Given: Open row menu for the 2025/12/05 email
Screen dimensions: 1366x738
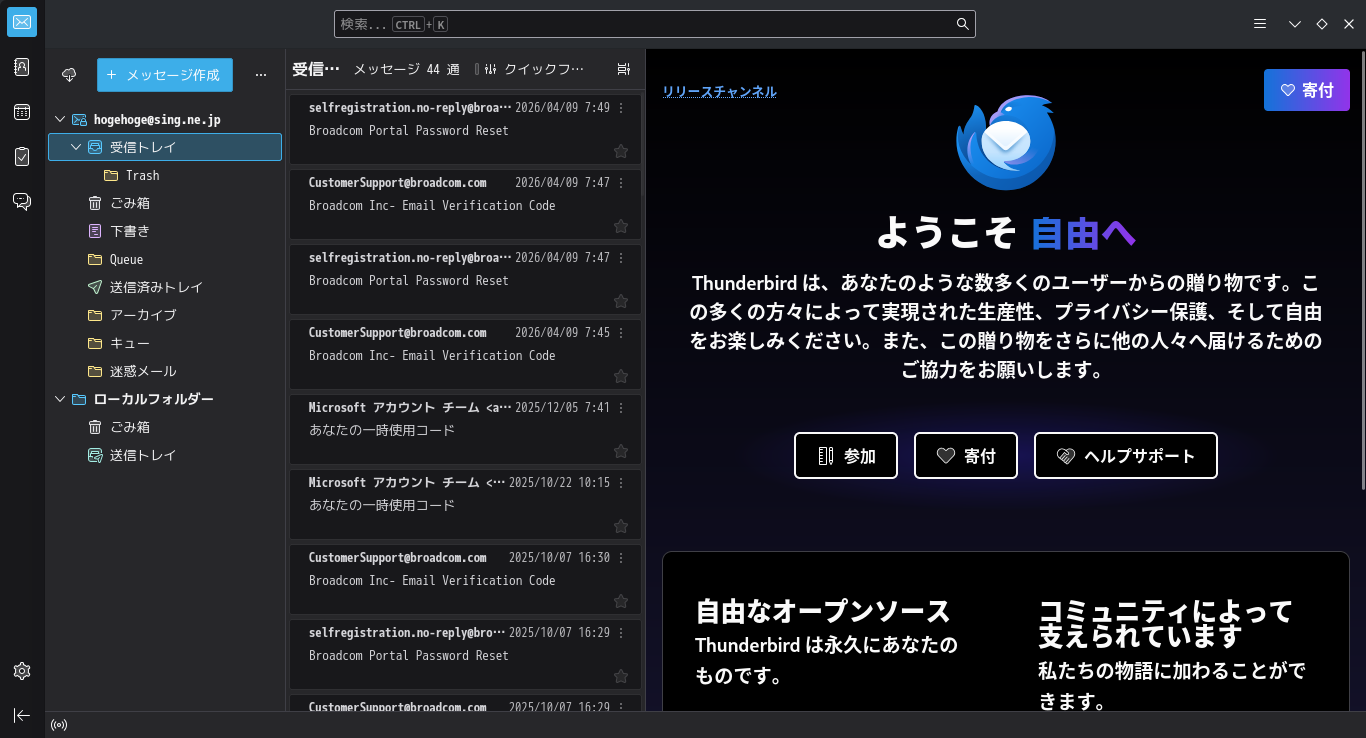Looking at the screenshot, I should pos(621,408).
